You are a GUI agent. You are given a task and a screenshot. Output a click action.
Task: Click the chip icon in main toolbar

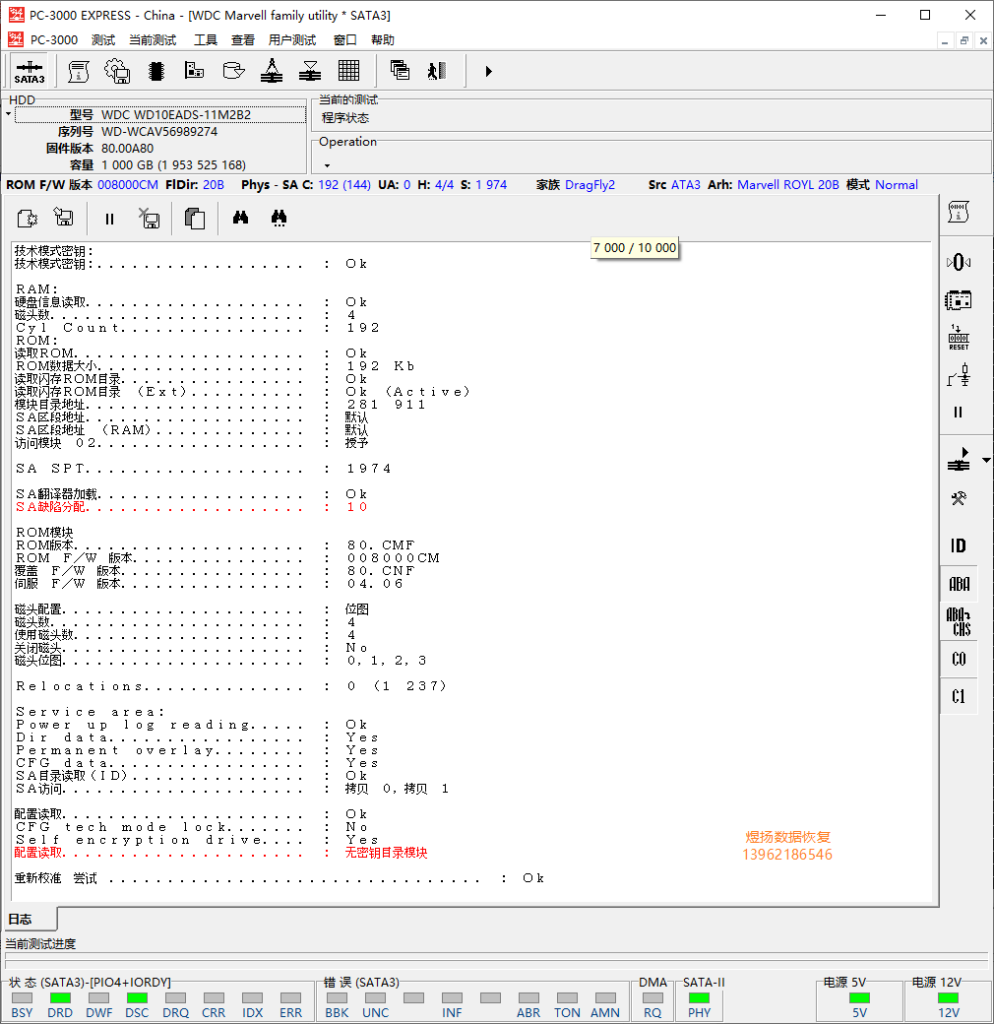pos(156,71)
